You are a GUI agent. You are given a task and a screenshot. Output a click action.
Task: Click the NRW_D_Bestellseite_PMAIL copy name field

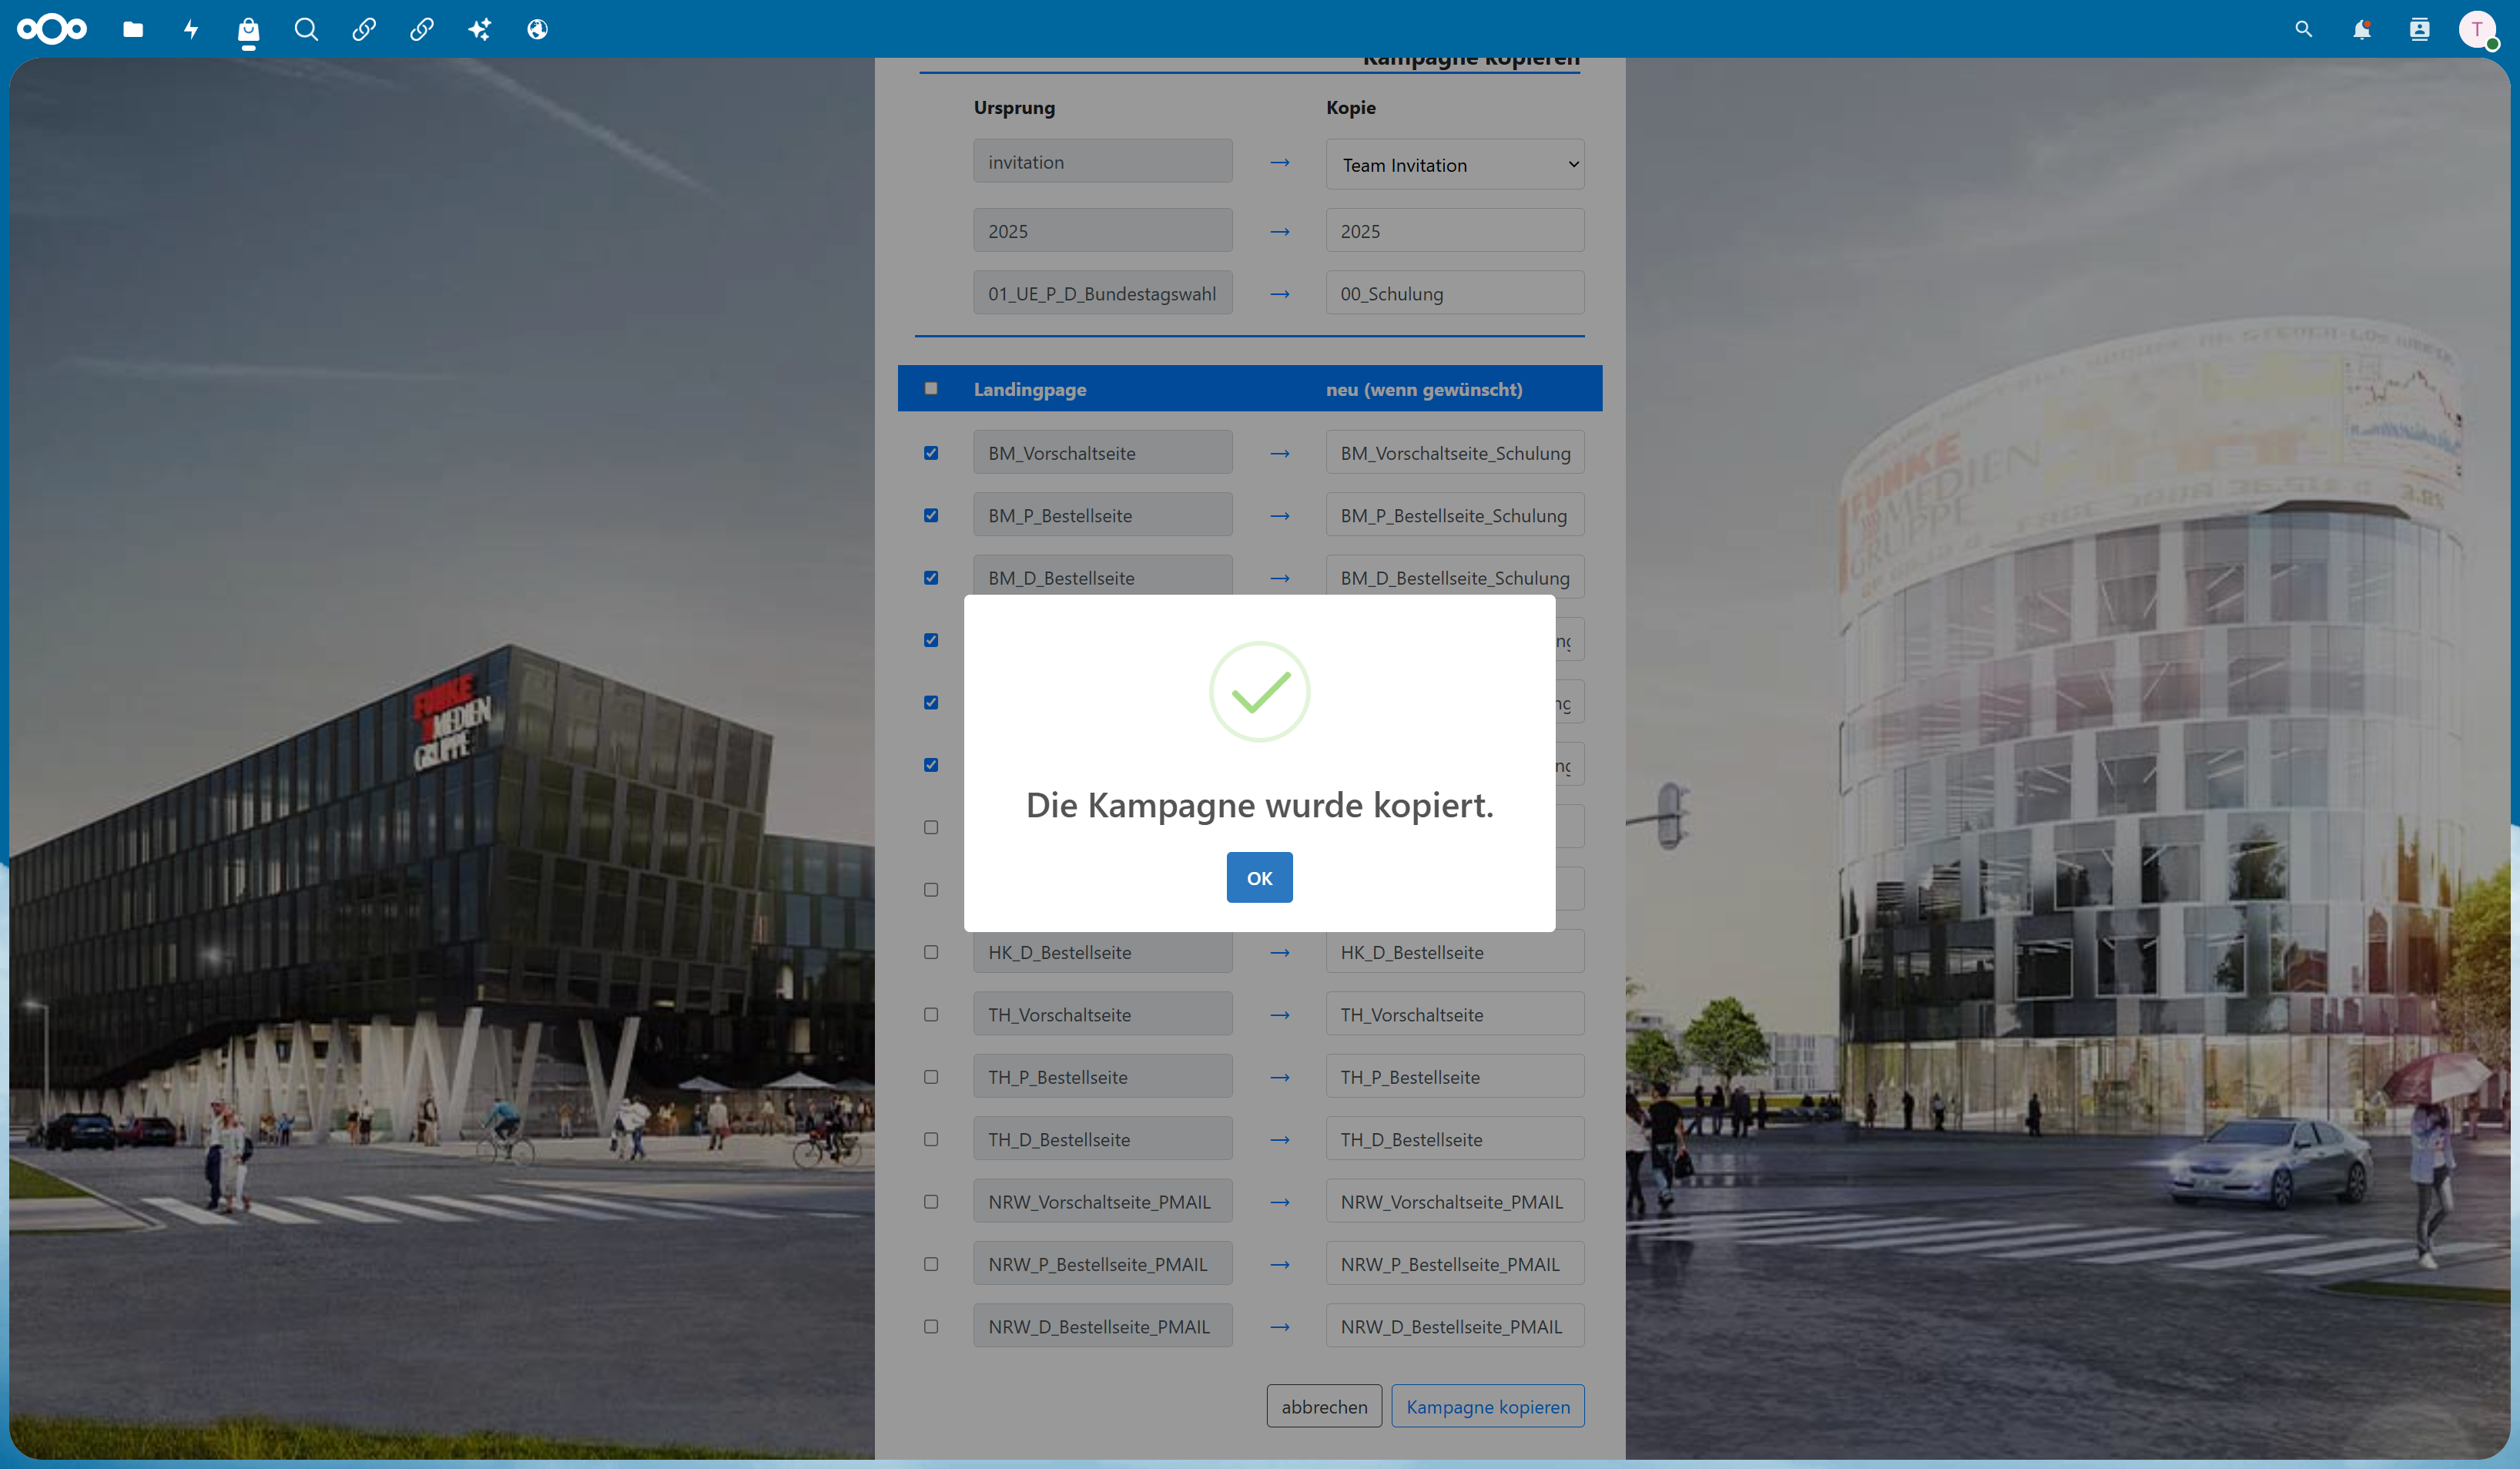coord(1455,1326)
